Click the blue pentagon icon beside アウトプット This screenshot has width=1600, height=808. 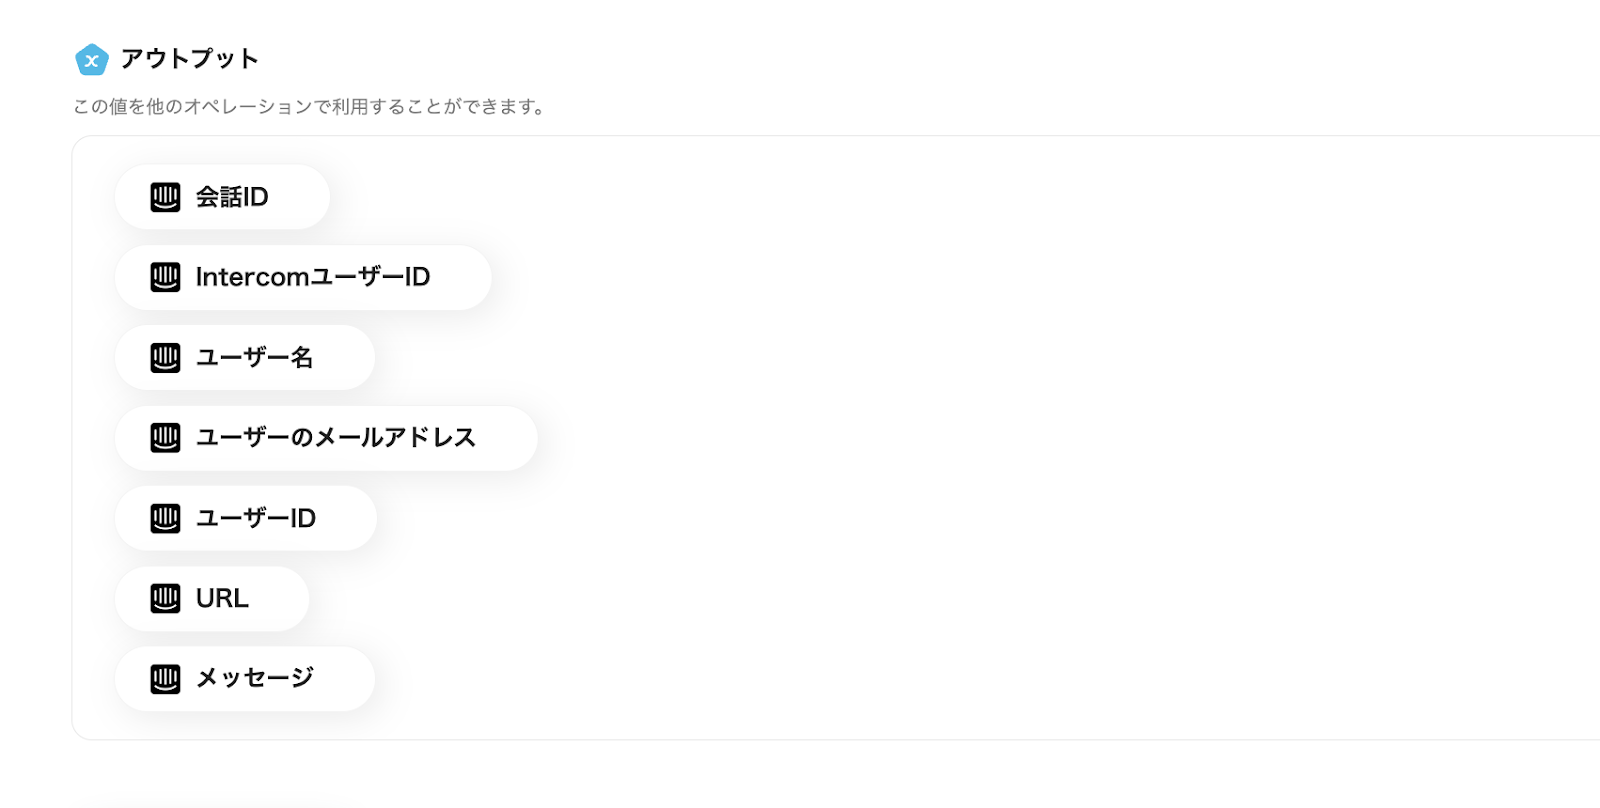[x=91, y=60]
